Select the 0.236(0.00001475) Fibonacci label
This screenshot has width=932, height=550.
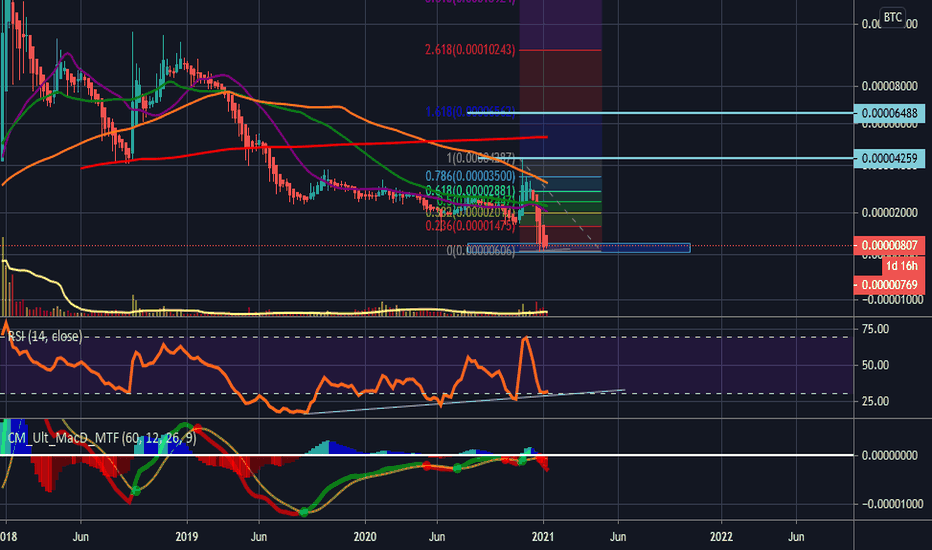click(x=470, y=226)
